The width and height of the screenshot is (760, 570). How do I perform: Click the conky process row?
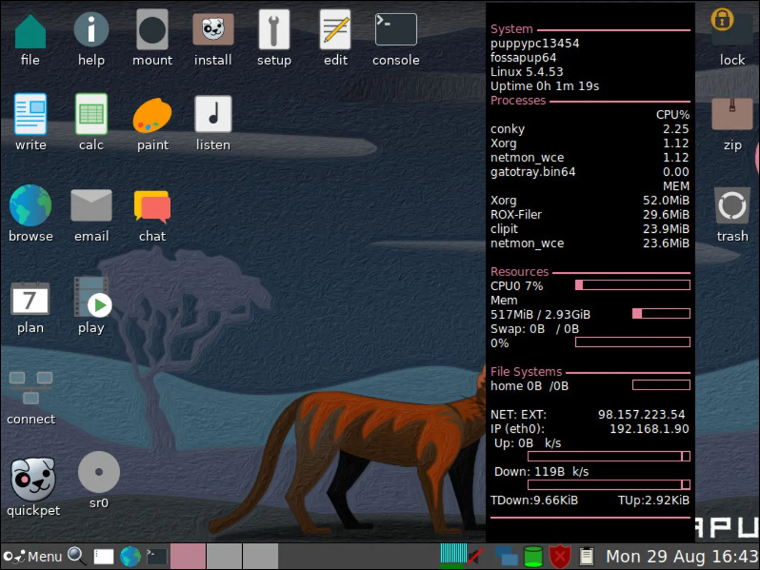tap(589, 129)
